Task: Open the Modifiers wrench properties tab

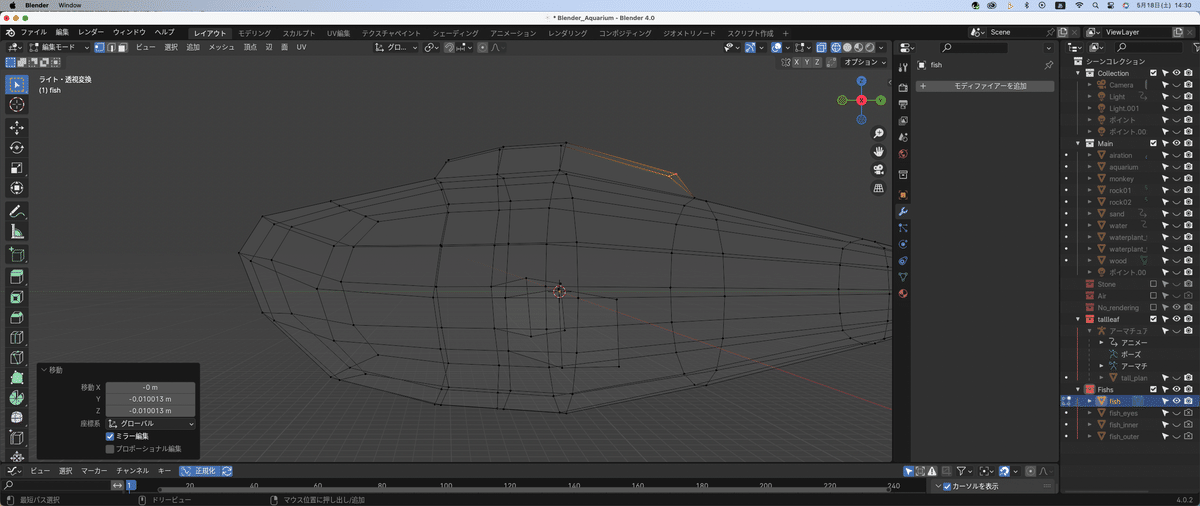Action: click(x=903, y=212)
